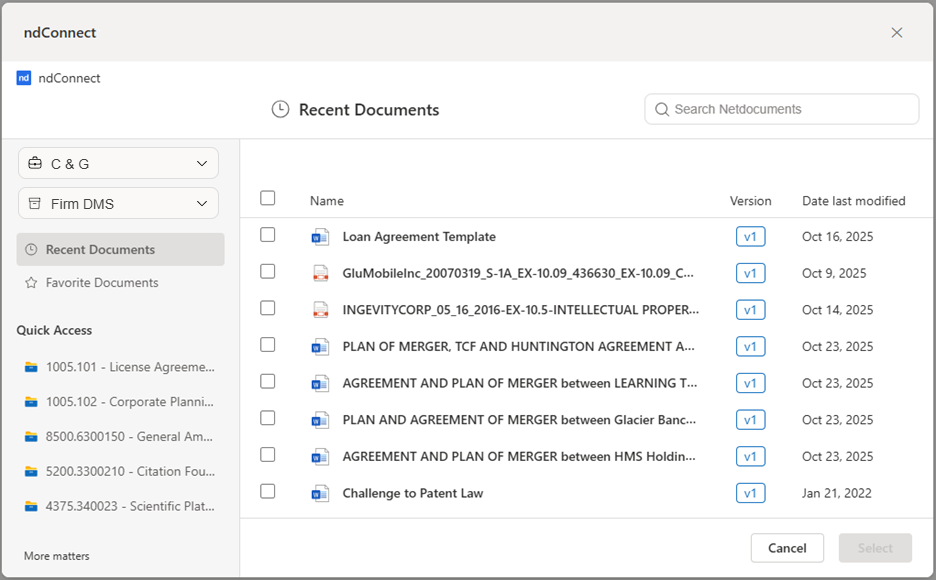937x581 pixels.
Task: Sort by the Name column header
Action: point(327,201)
